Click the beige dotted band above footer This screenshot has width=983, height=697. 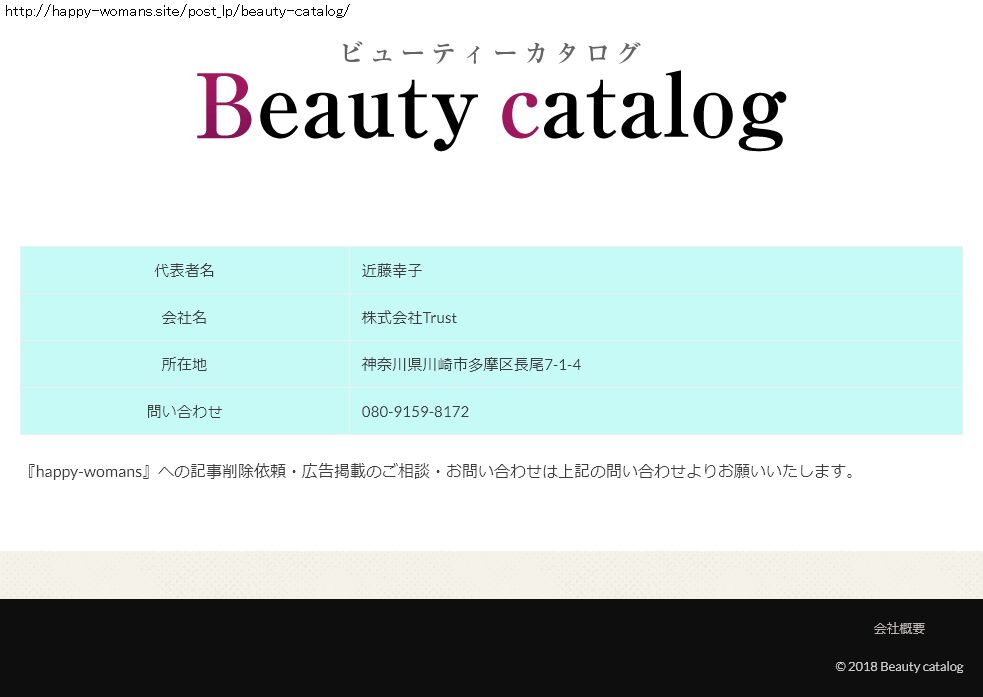pyautogui.click(x=490, y=575)
